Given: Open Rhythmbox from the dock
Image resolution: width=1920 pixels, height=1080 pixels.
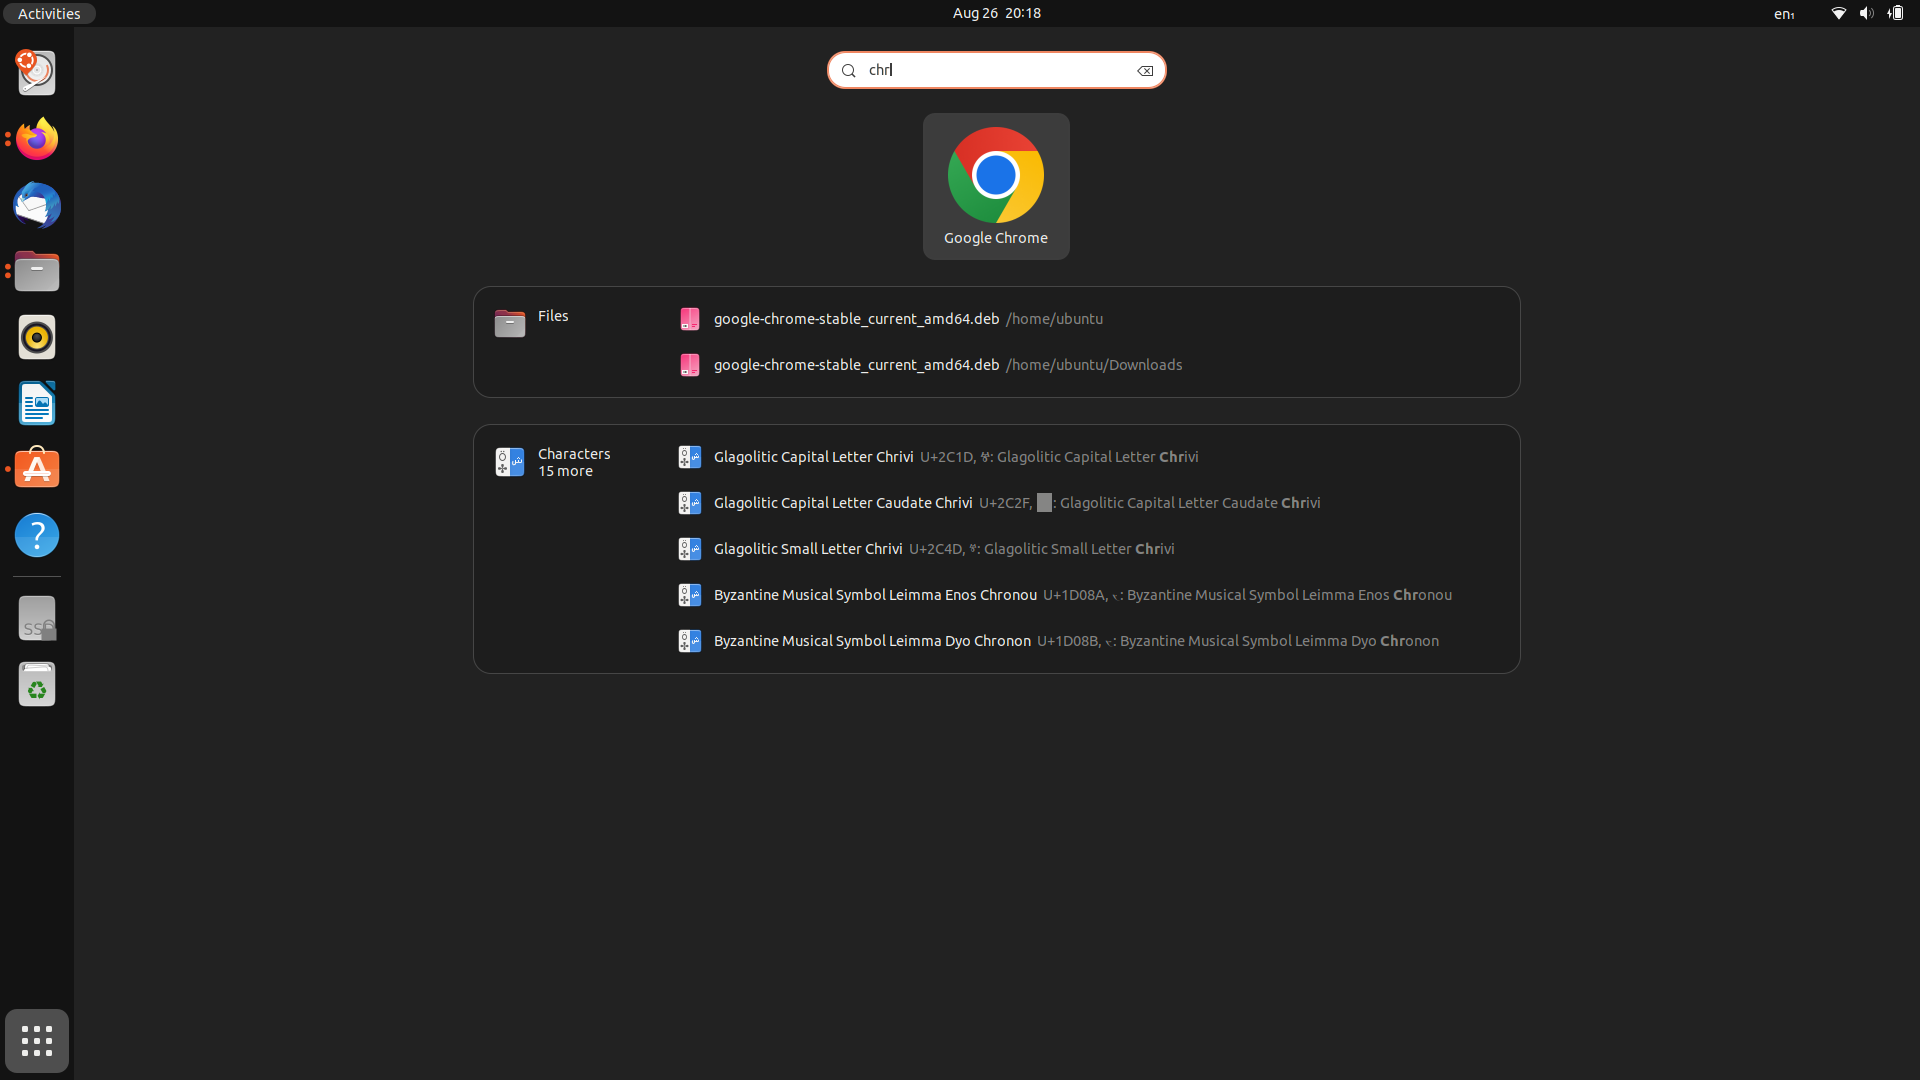Looking at the screenshot, I should (x=37, y=337).
